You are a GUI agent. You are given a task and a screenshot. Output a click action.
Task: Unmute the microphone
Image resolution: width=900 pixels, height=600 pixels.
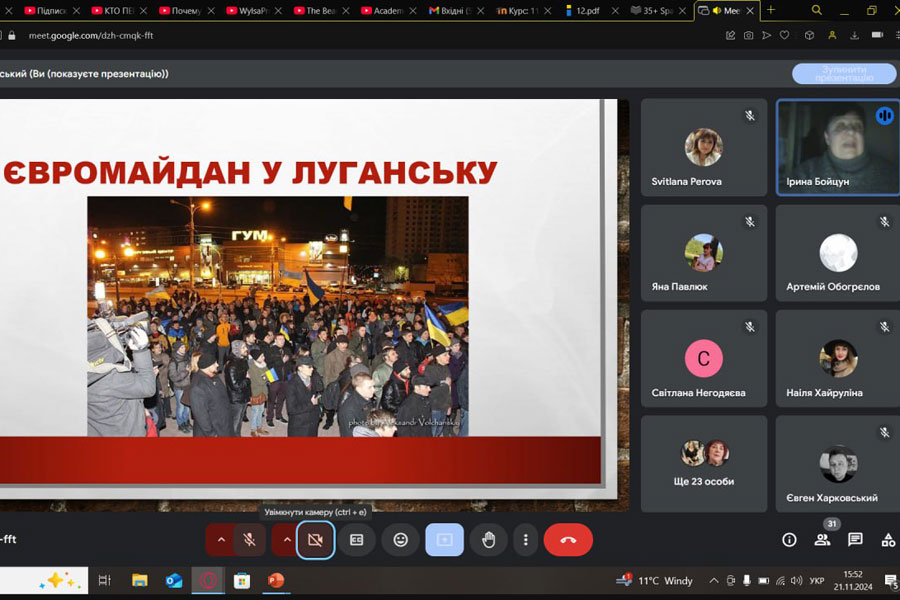250,540
